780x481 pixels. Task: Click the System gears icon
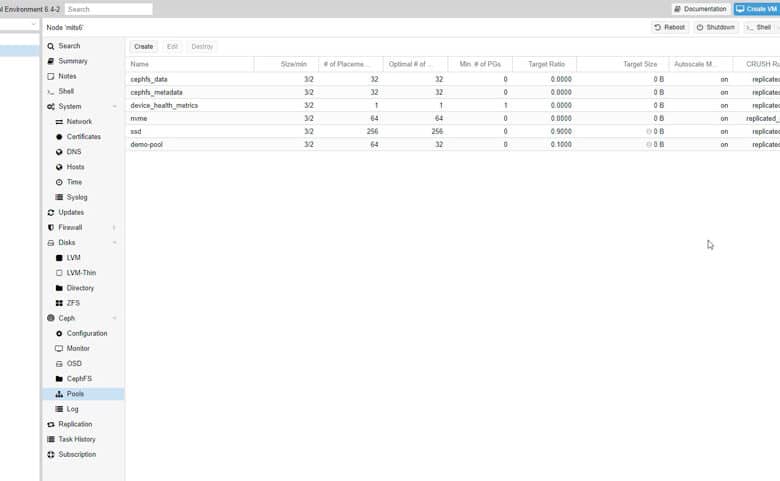coord(51,106)
